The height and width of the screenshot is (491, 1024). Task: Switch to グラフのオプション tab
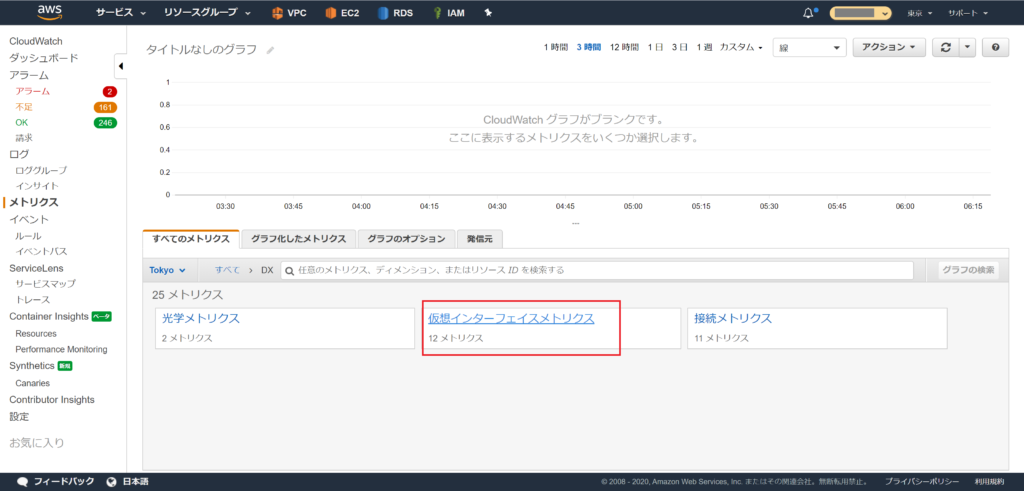pos(404,238)
